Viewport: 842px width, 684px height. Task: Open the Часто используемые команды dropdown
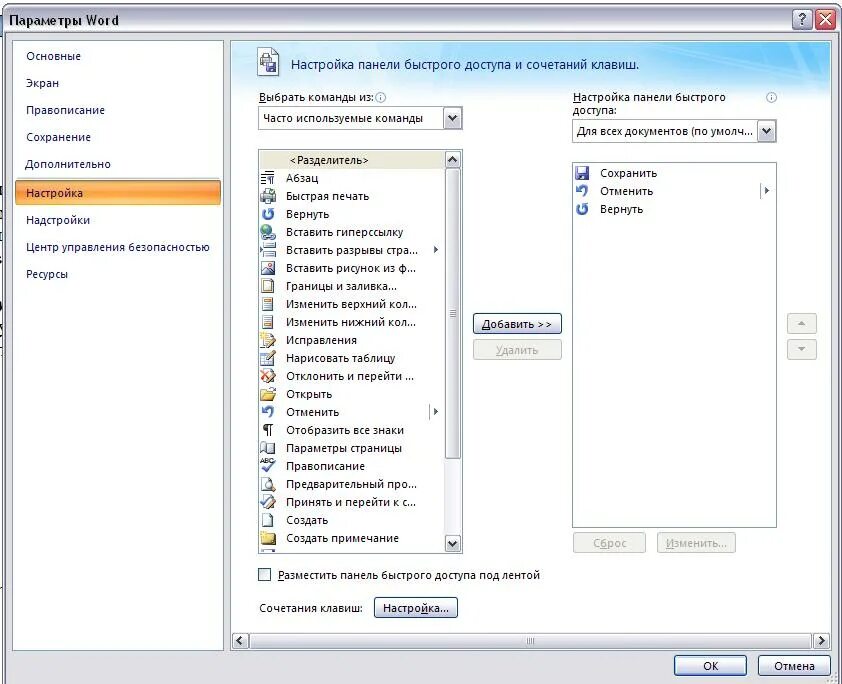point(453,118)
